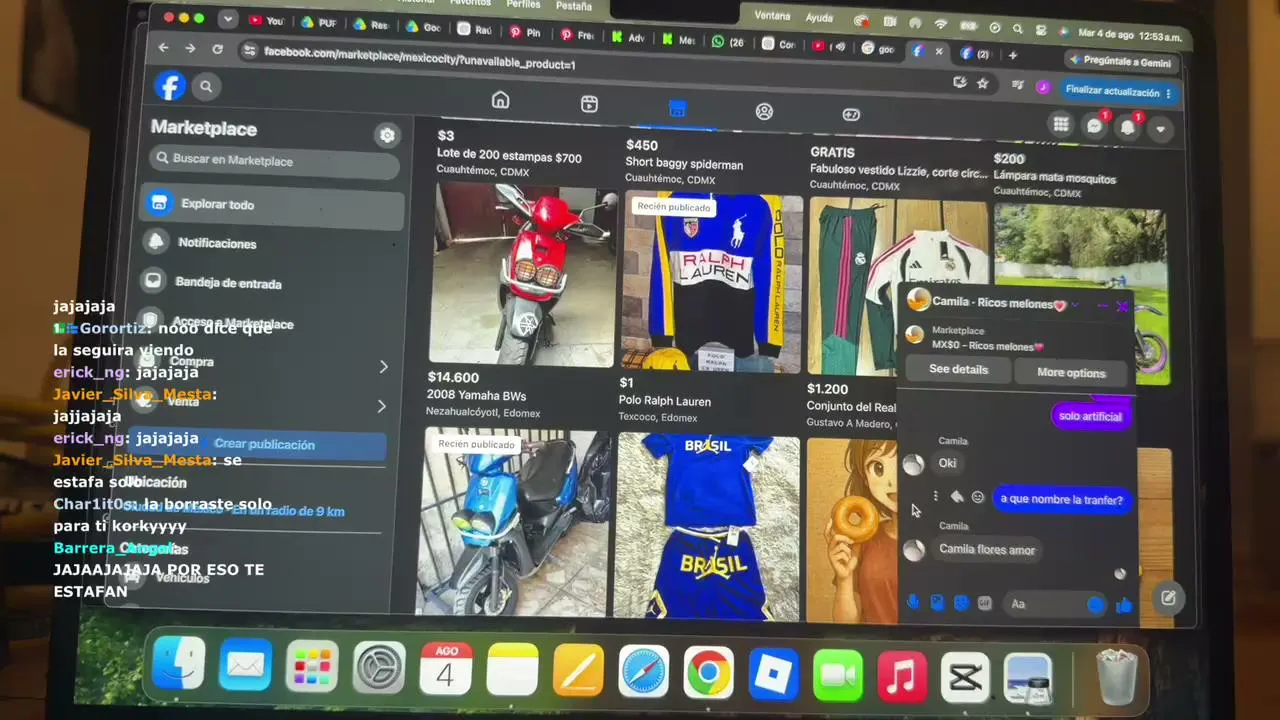Image resolution: width=1280 pixels, height=720 pixels.
Task: Open the blue scooter listing photo
Action: 514,522
